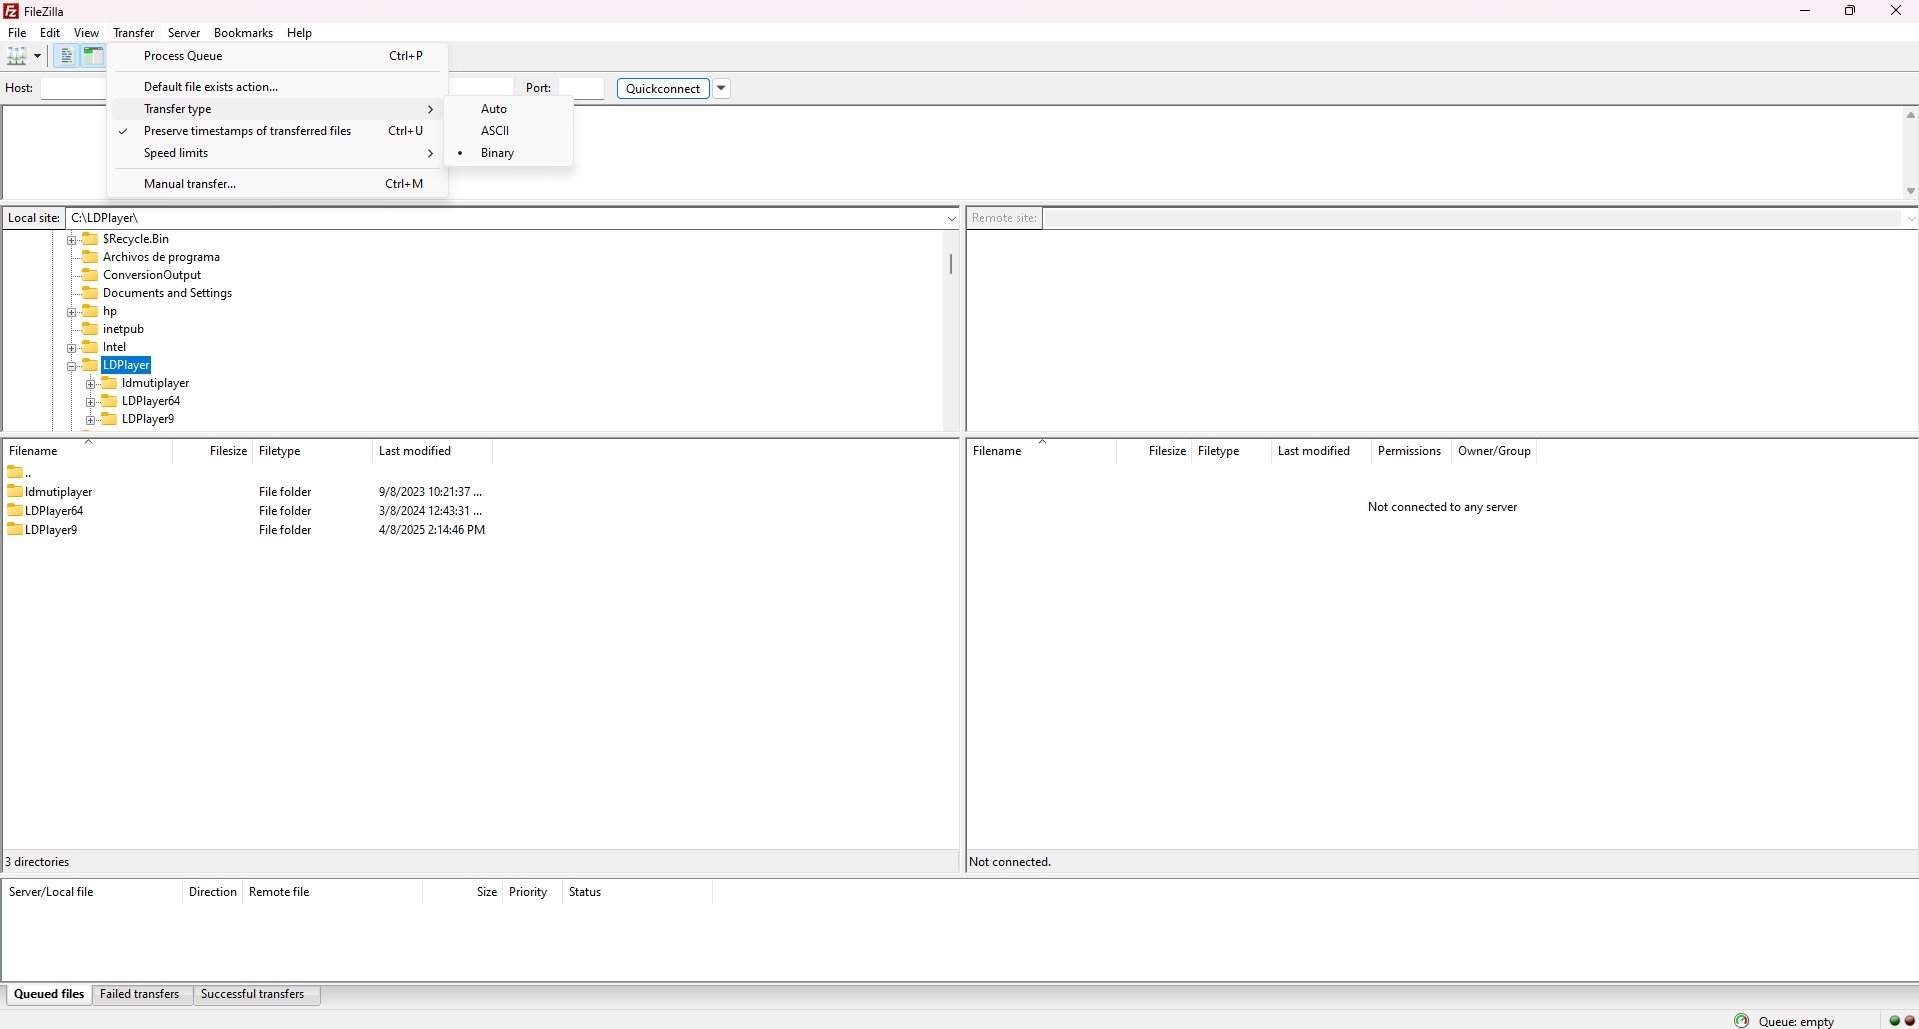Expand the hp folder tree node

tap(72, 312)
